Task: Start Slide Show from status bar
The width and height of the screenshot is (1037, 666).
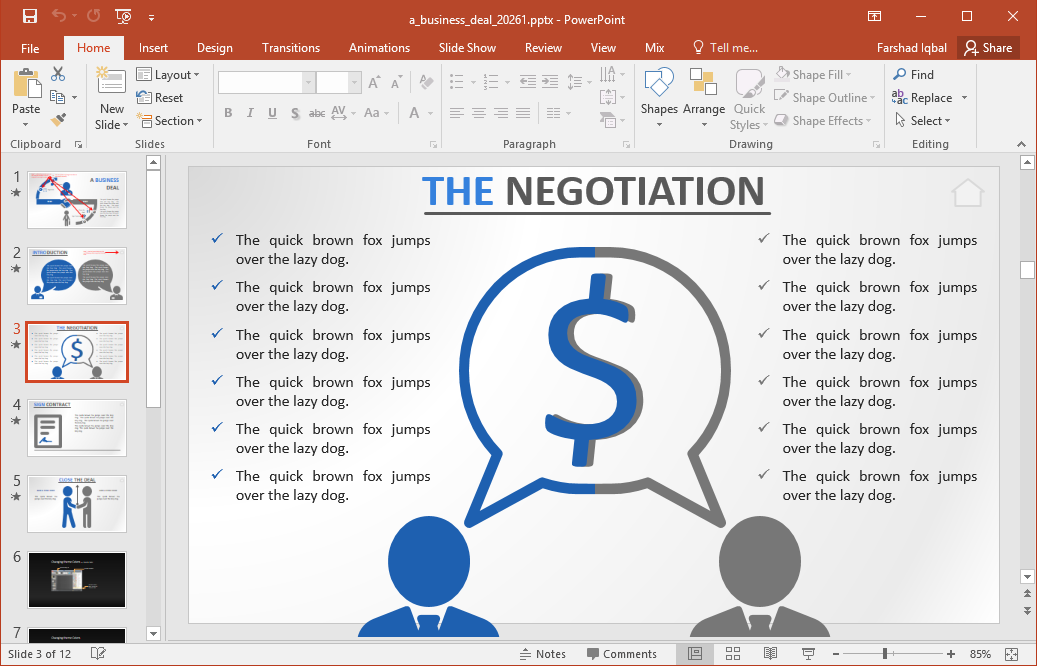Action: click(x=808, y=654)
